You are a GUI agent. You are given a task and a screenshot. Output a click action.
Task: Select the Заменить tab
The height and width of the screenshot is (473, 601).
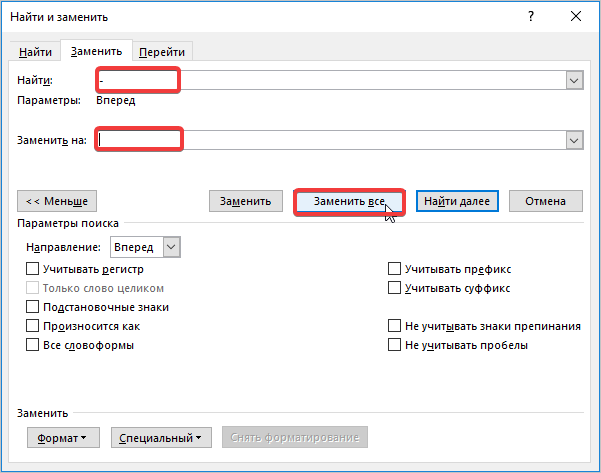[96, 51]
